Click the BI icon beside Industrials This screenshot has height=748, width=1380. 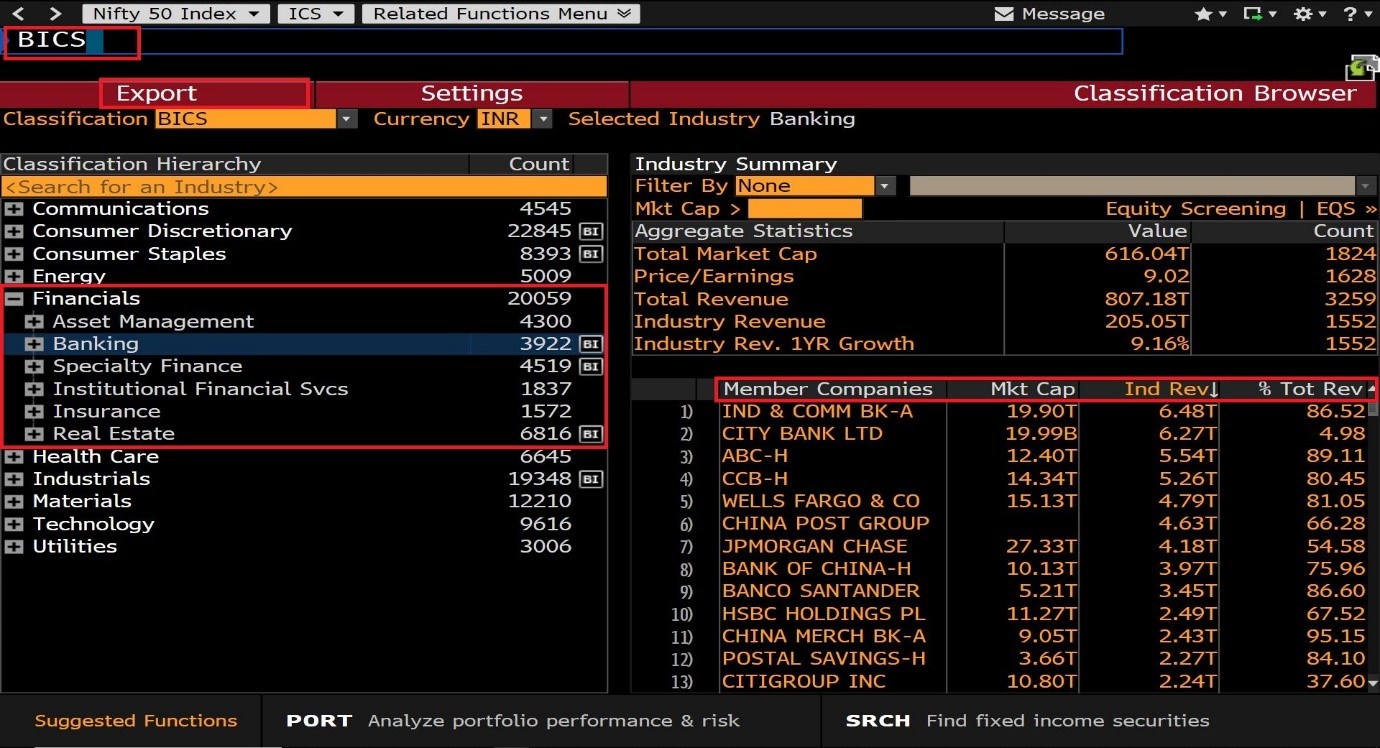click(591, 479)
